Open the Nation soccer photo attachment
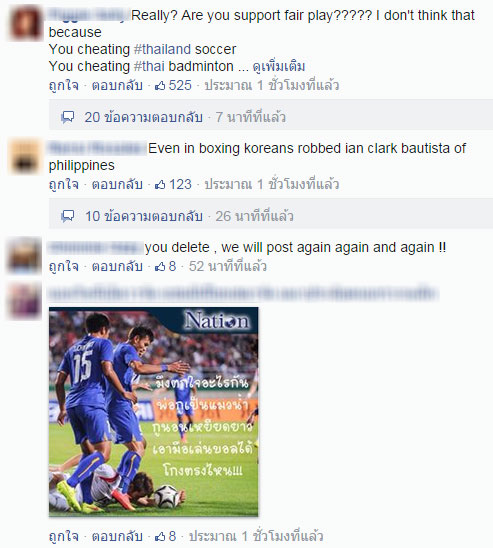The image size is (493, 548). click(x=154, y=412)
